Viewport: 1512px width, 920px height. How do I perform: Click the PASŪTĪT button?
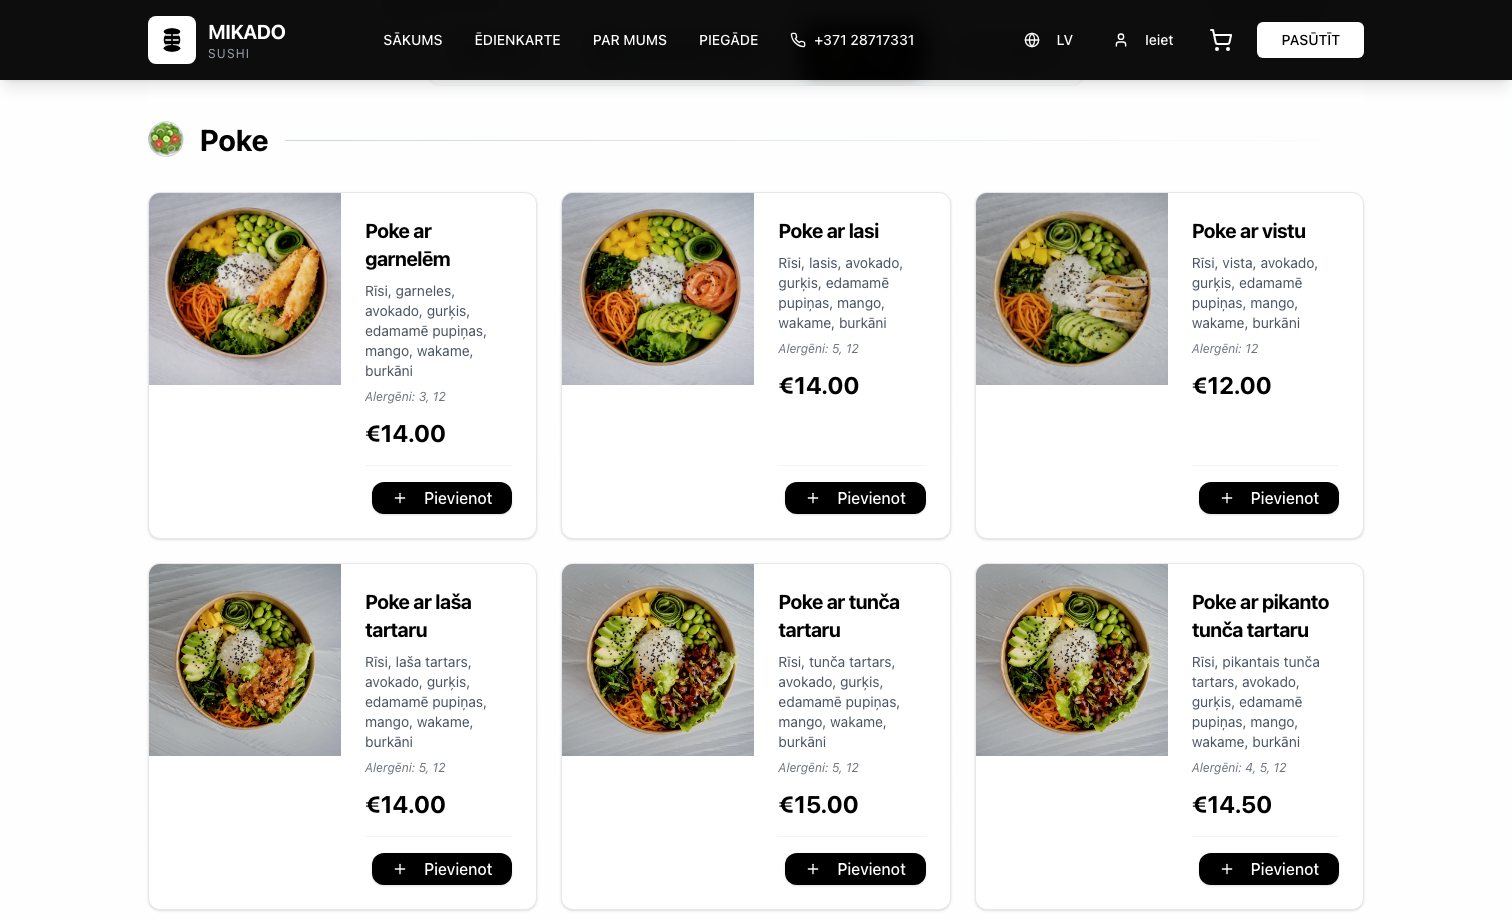tap(1310, 40)
